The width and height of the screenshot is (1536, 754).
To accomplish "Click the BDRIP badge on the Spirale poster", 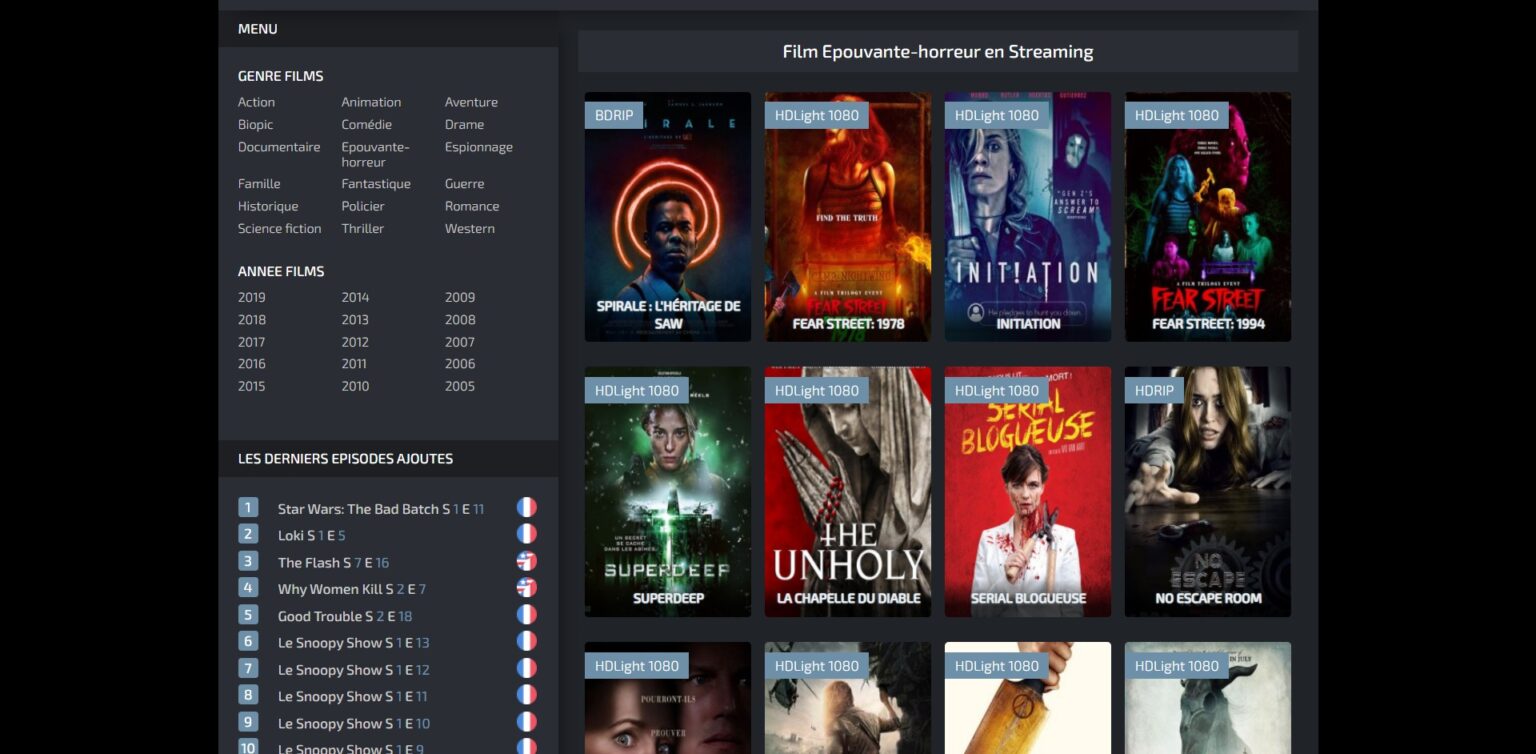I will 614,115.
